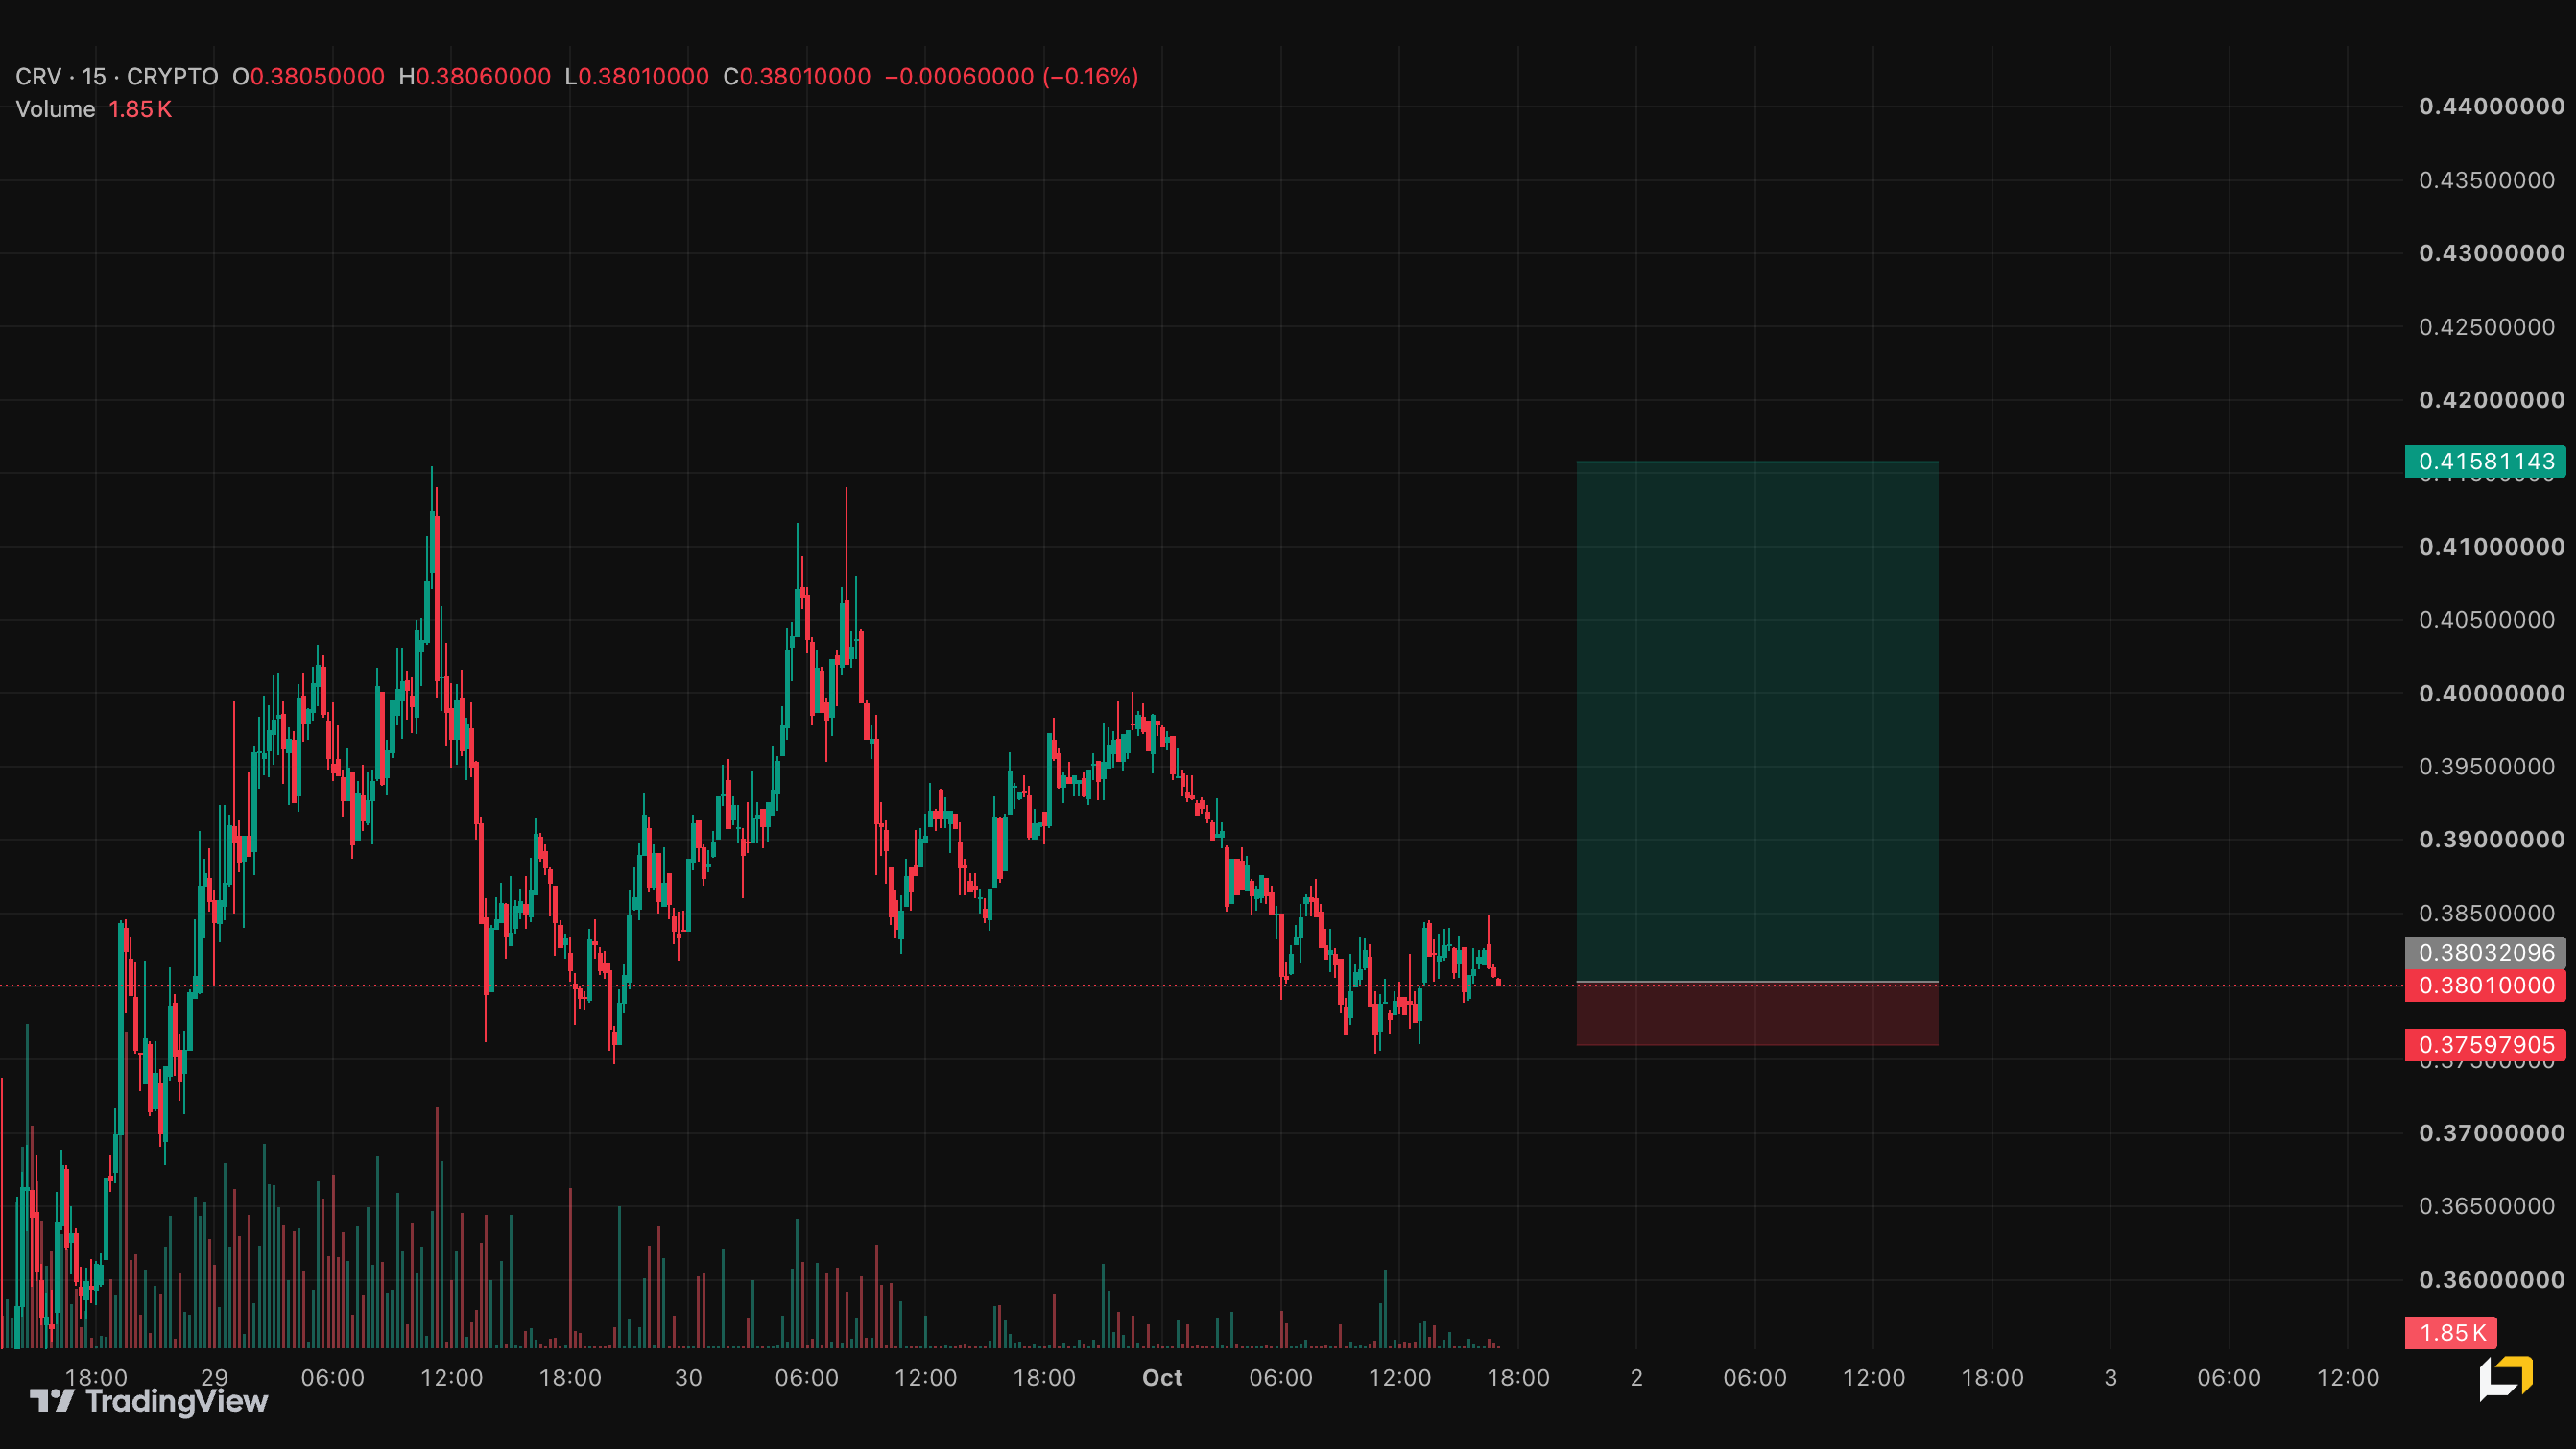Click the High value H0.38060000
The image size is (2576, 1449).
[x=474, y=77]
